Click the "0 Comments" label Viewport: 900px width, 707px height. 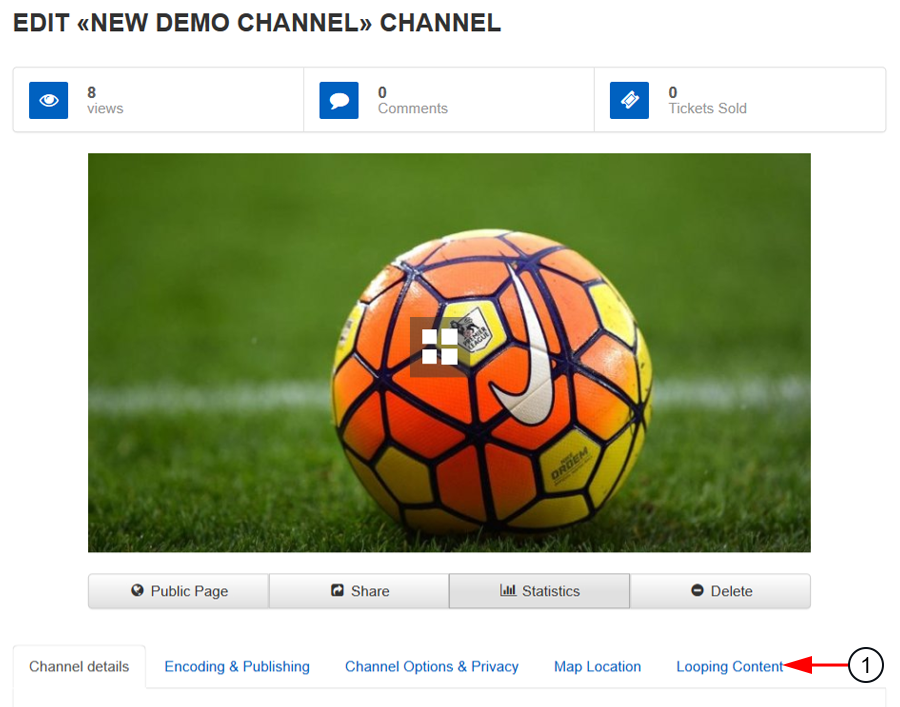pyautogui.click(x=412, y=100)
